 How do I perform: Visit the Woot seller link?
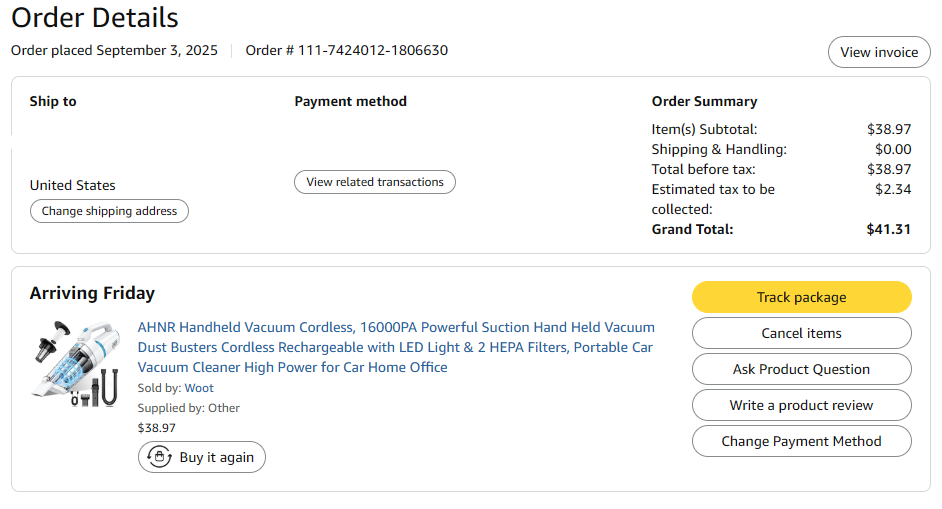coord(199,388)
